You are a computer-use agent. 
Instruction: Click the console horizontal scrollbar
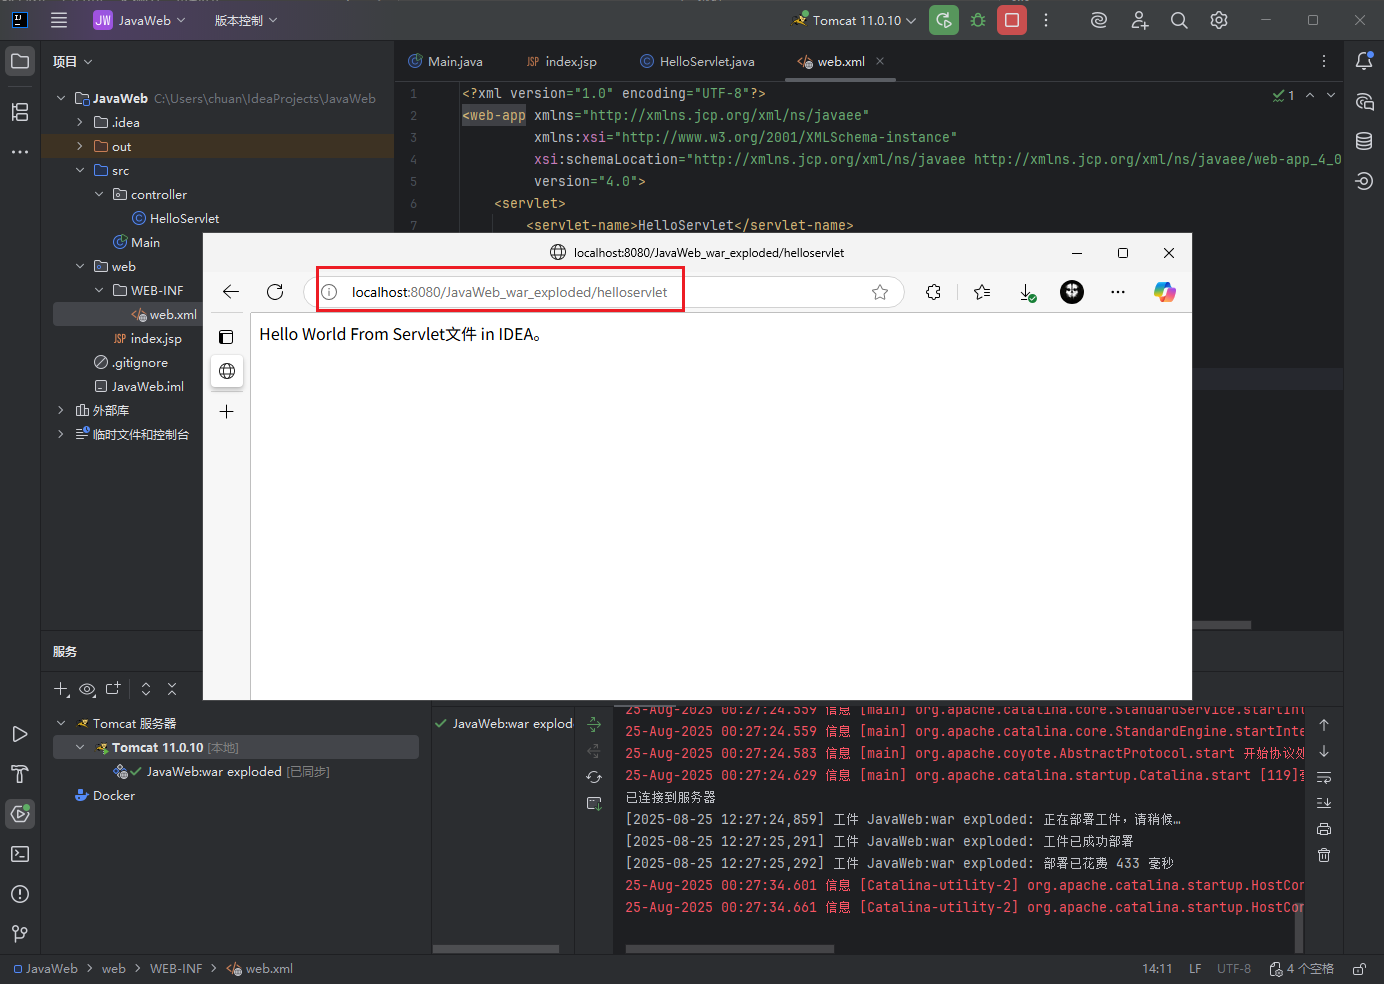coord(729,949)
